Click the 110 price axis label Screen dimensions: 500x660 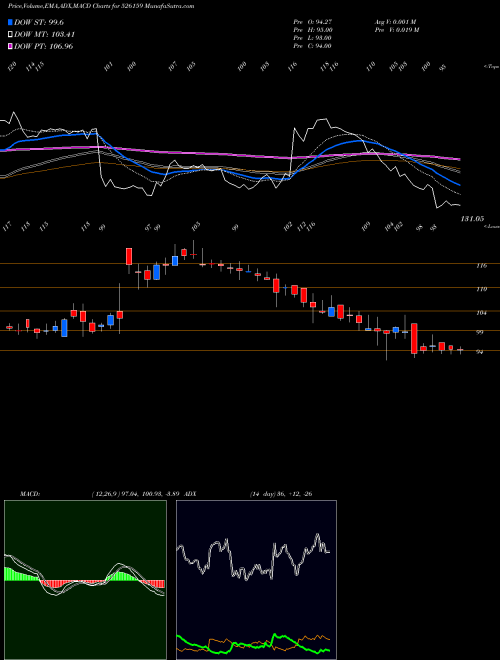(481, 289)
